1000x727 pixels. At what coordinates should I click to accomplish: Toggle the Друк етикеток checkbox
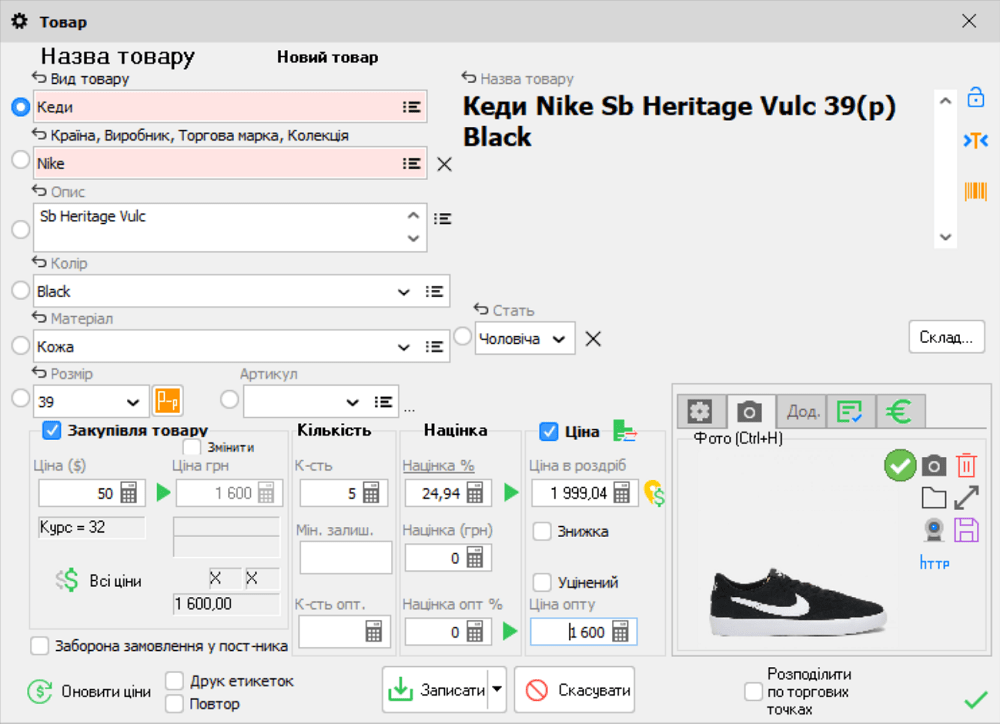(x=174, y=681)
